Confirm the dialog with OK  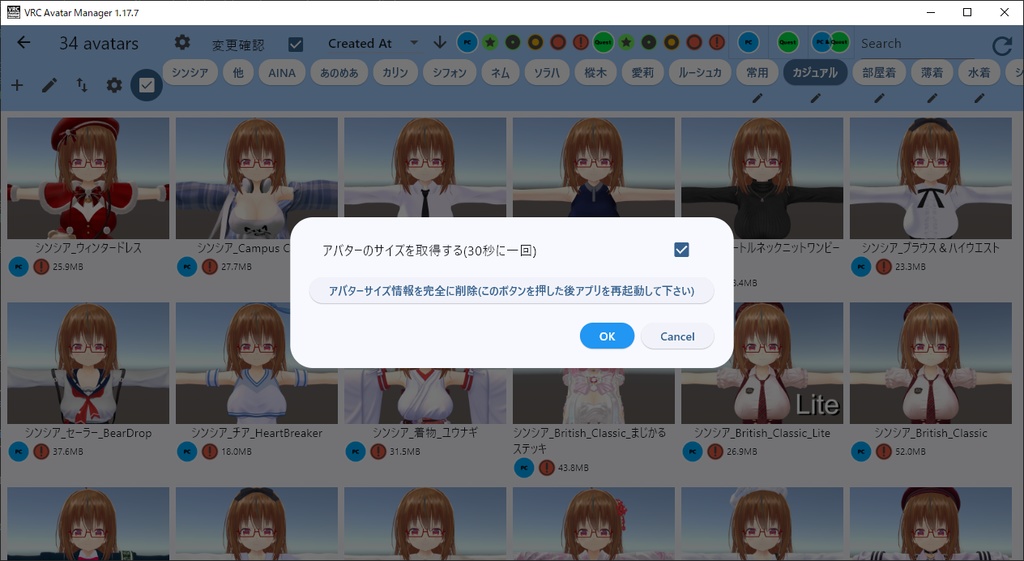point(607,336)
